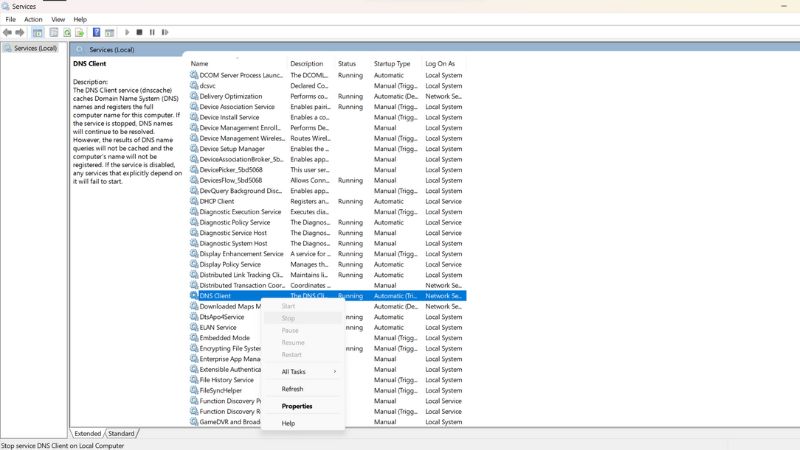Open the View menu in the menu bar
The height and width of the screenshot is (450, 800).
point(58,19)
